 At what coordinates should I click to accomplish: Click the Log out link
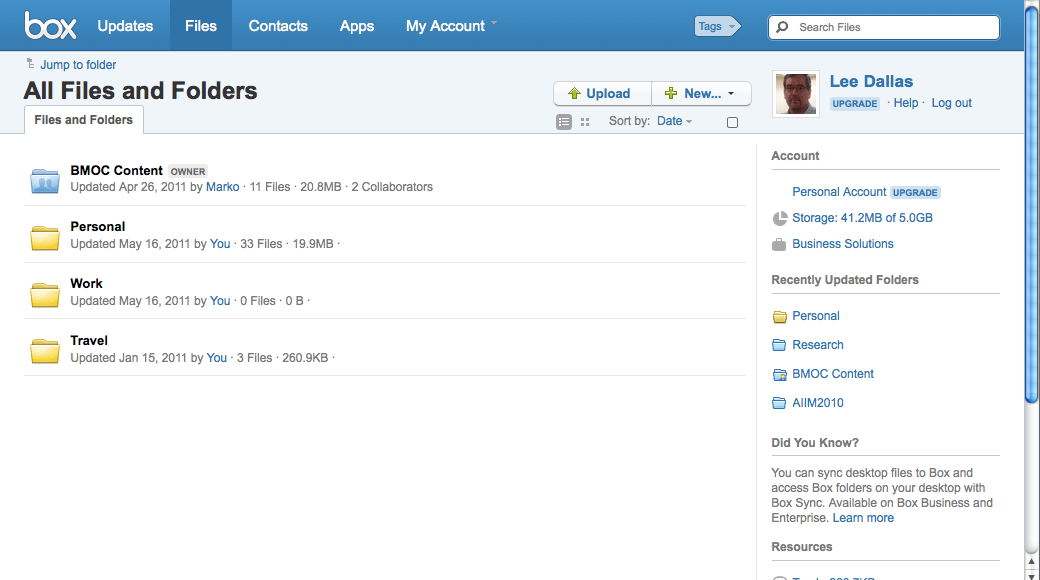[x=951, y=103]
